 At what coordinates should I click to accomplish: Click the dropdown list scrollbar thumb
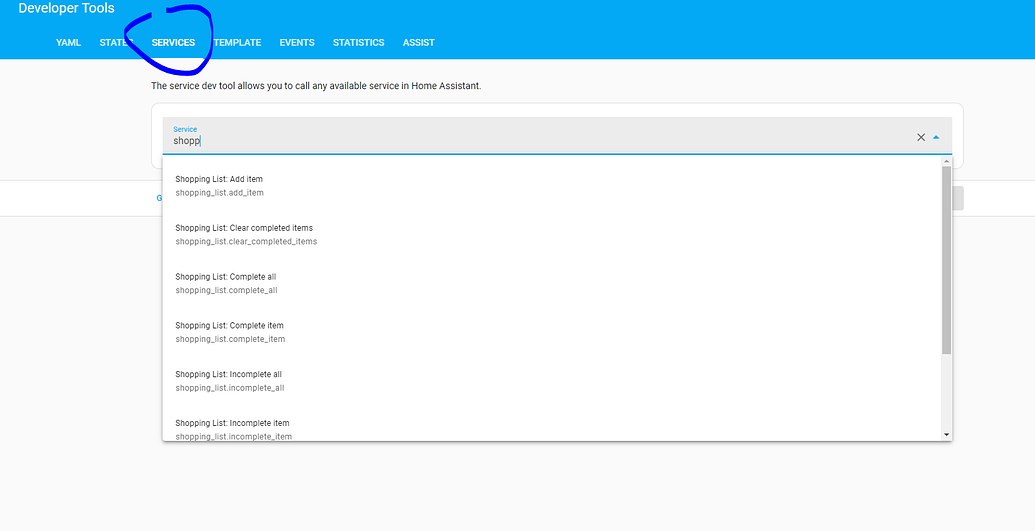coord(947,260)
